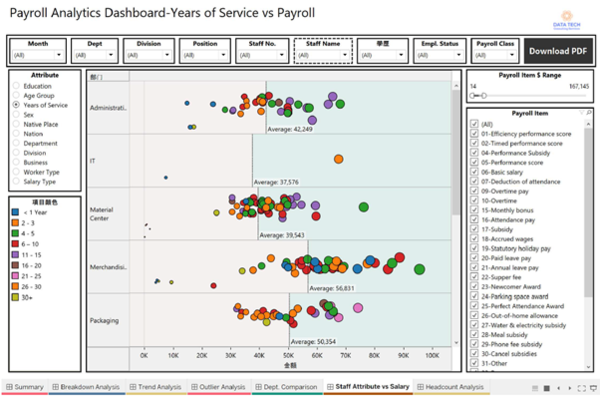Select Native Place attribute option
Screen dimensions: 600x398
point(16,124)
